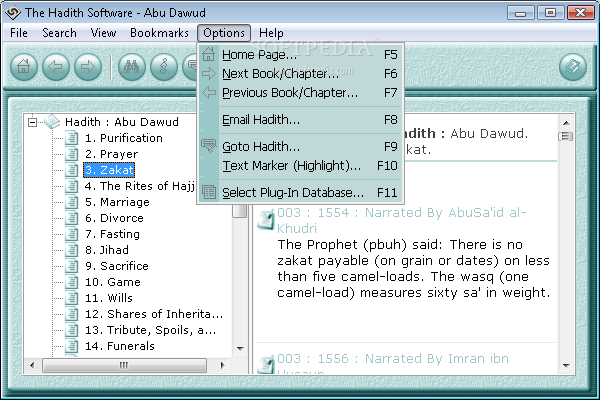Click the info toolbar icon

(164, 67)
